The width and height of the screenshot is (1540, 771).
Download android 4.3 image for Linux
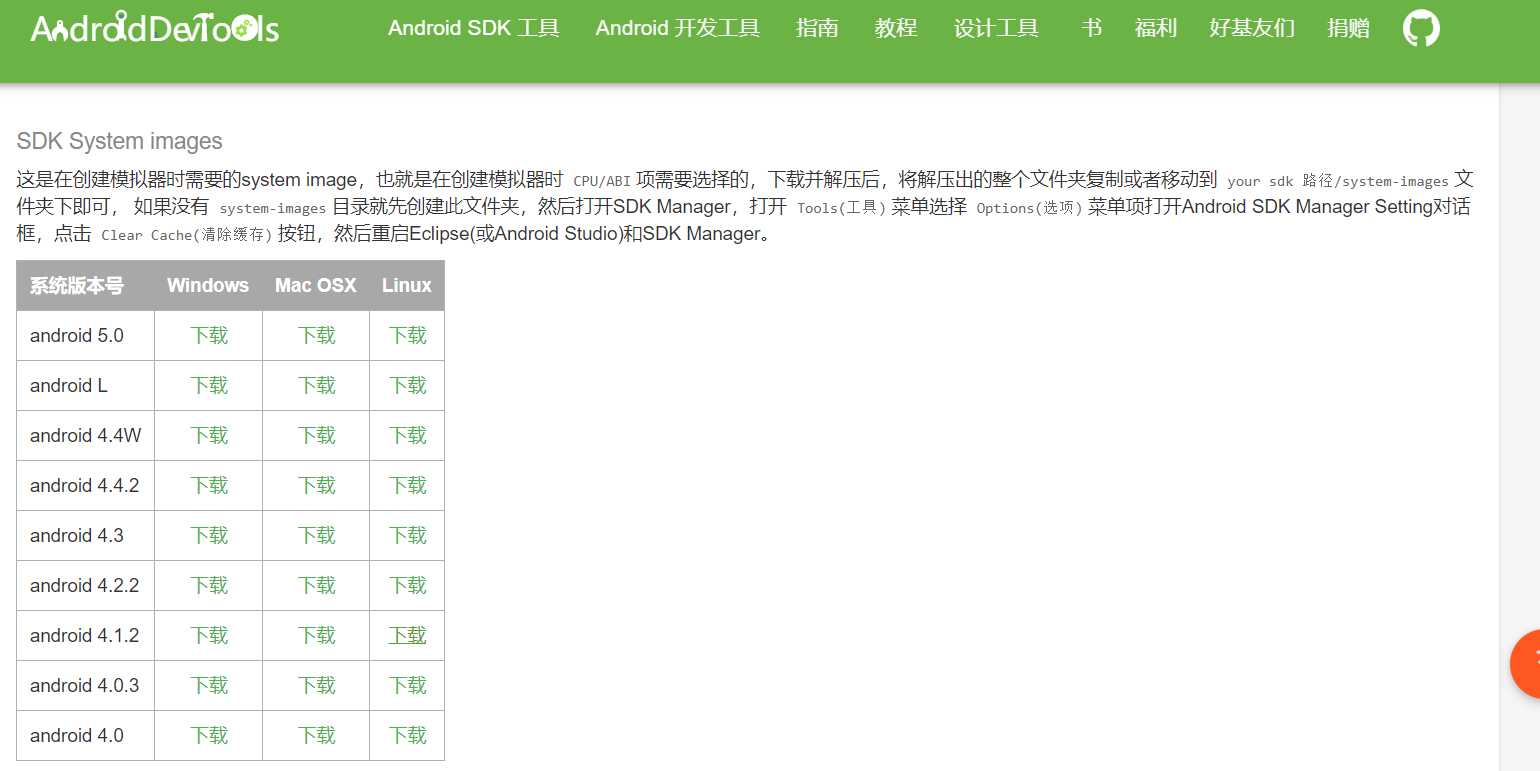point(407,535)
